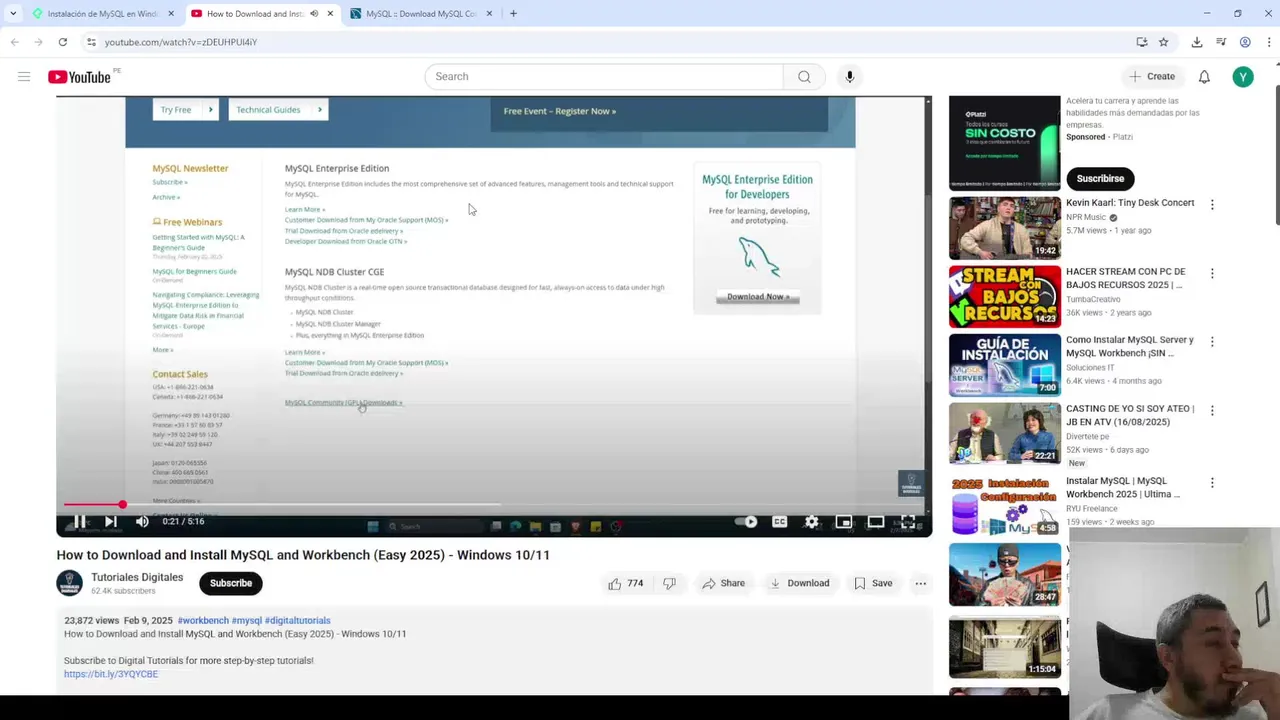
Task: Toggle the autoplay switch
Action: click(746, 521)
